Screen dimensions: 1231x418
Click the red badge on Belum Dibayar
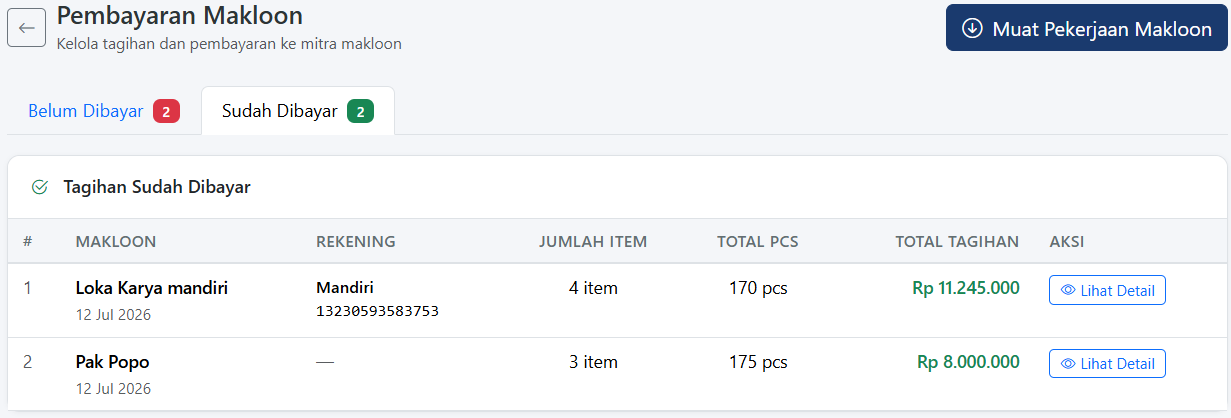[166, 111]
